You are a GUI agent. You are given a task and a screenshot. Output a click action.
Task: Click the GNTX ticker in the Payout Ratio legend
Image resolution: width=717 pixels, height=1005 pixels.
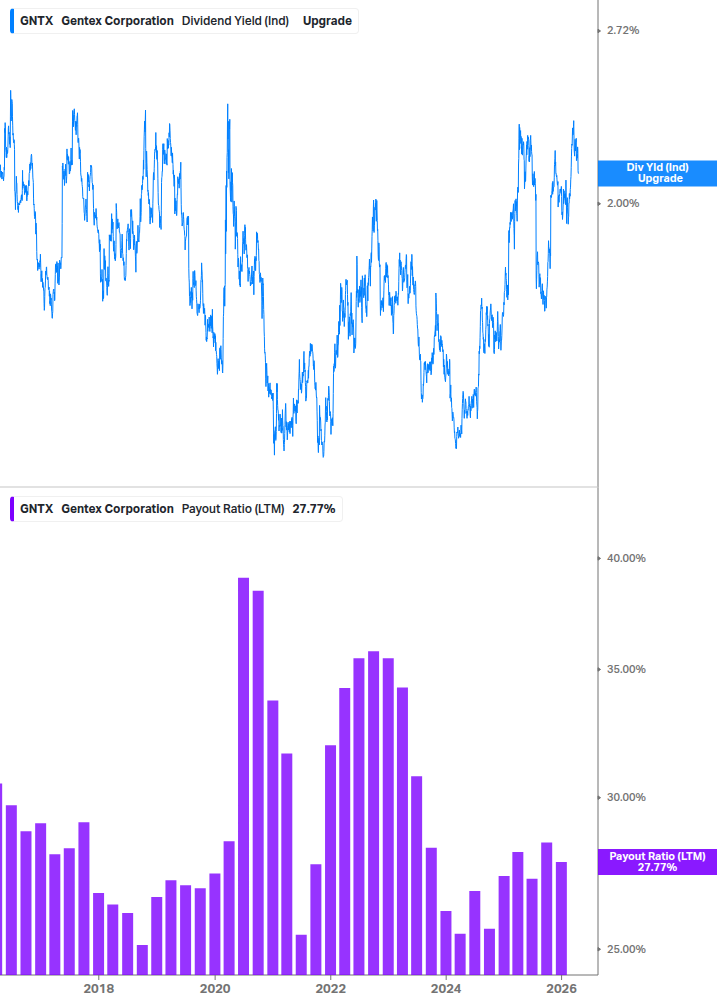coord(37,509)
